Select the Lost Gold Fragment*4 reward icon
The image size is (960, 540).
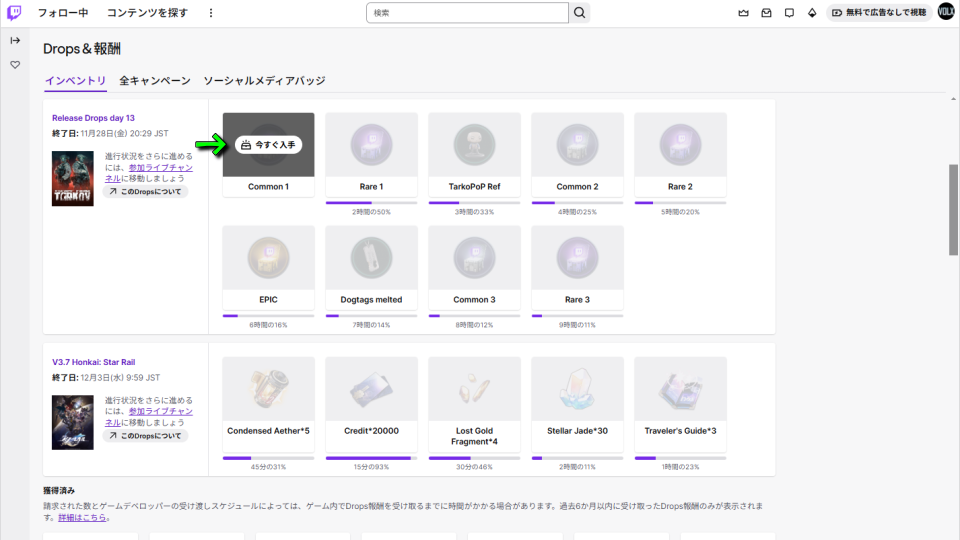pyautogui.click(x=474, y=389)
